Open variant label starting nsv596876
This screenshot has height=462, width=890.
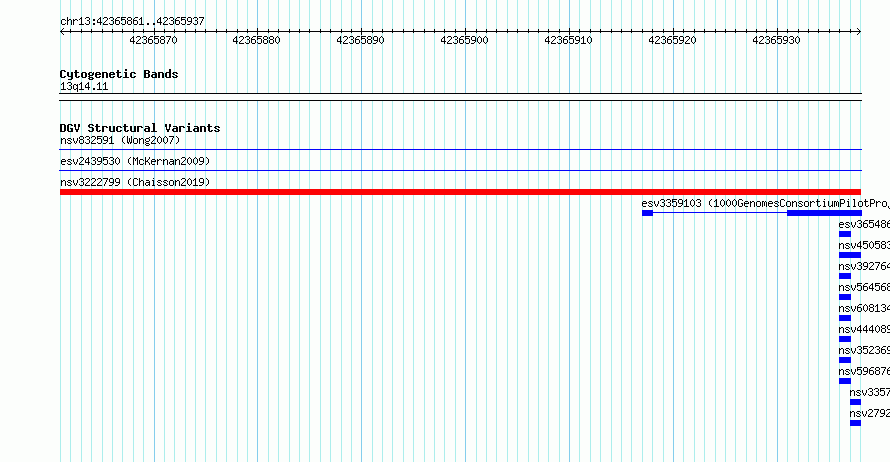864,371
